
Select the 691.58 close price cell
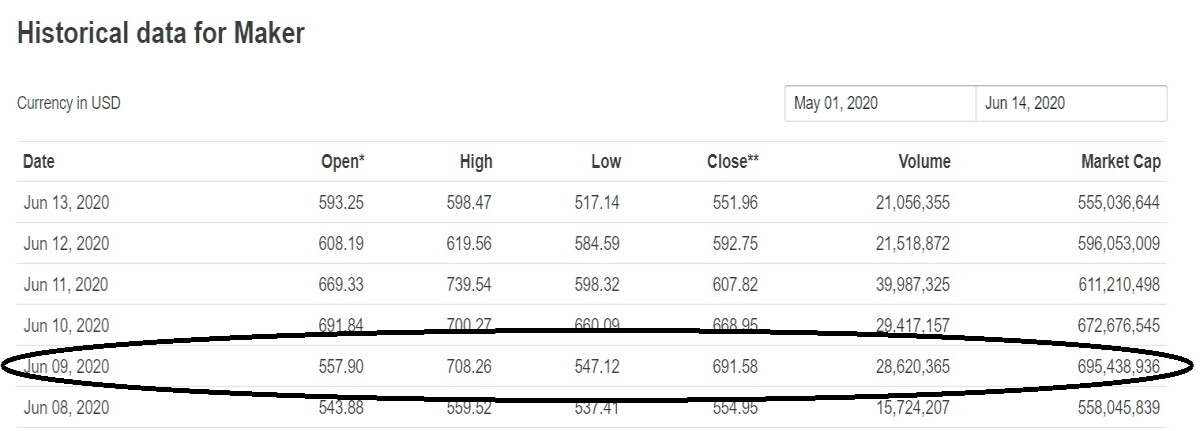coord(733,367)
